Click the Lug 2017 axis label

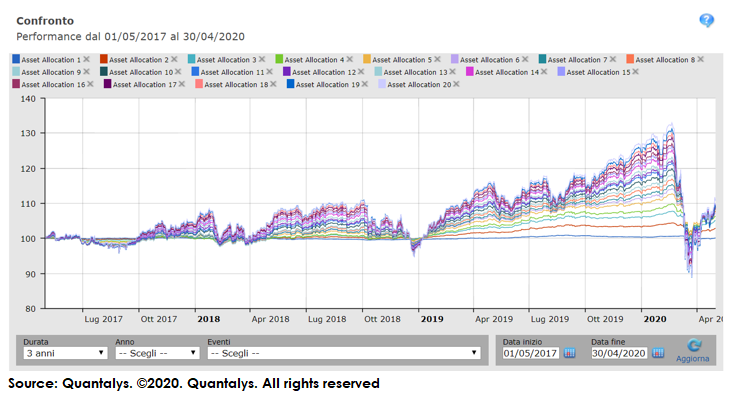tap(103, 319)
